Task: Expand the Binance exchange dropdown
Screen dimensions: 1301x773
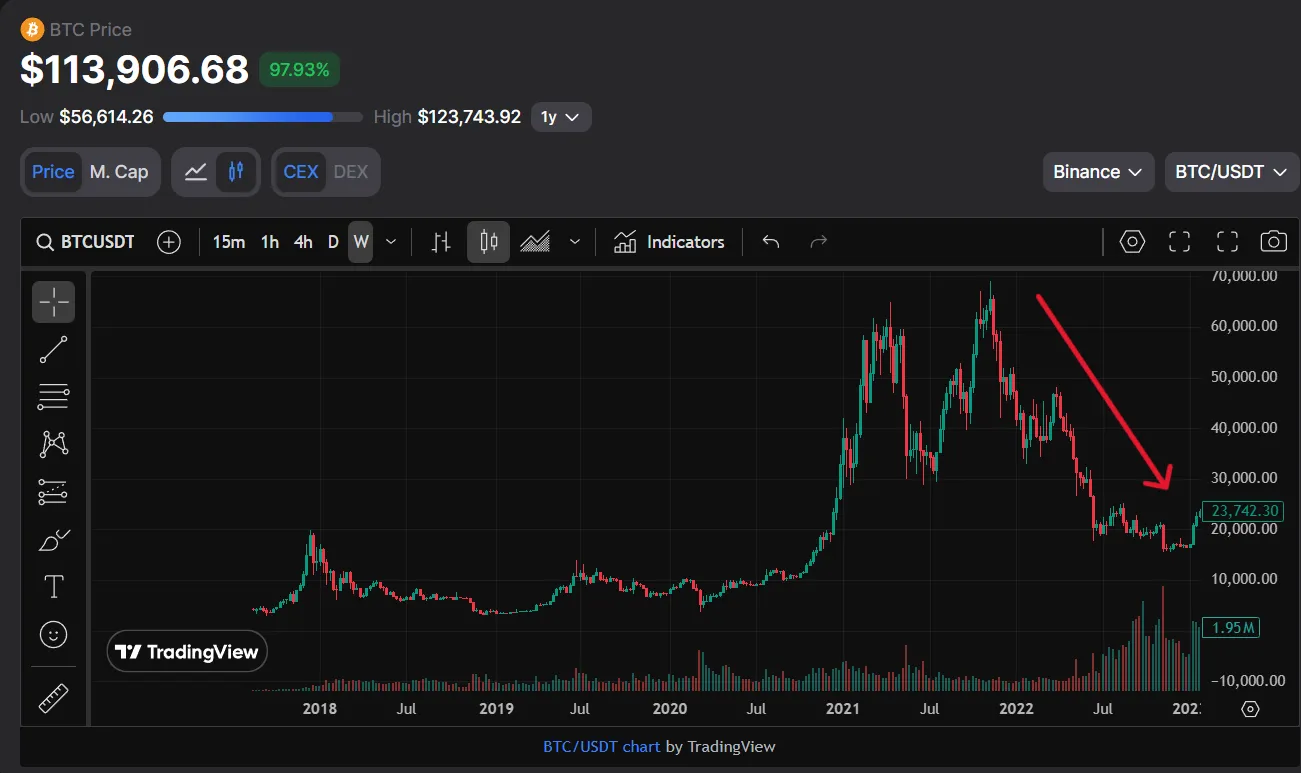Action: pyautogui.click(x=1097, y=172)
